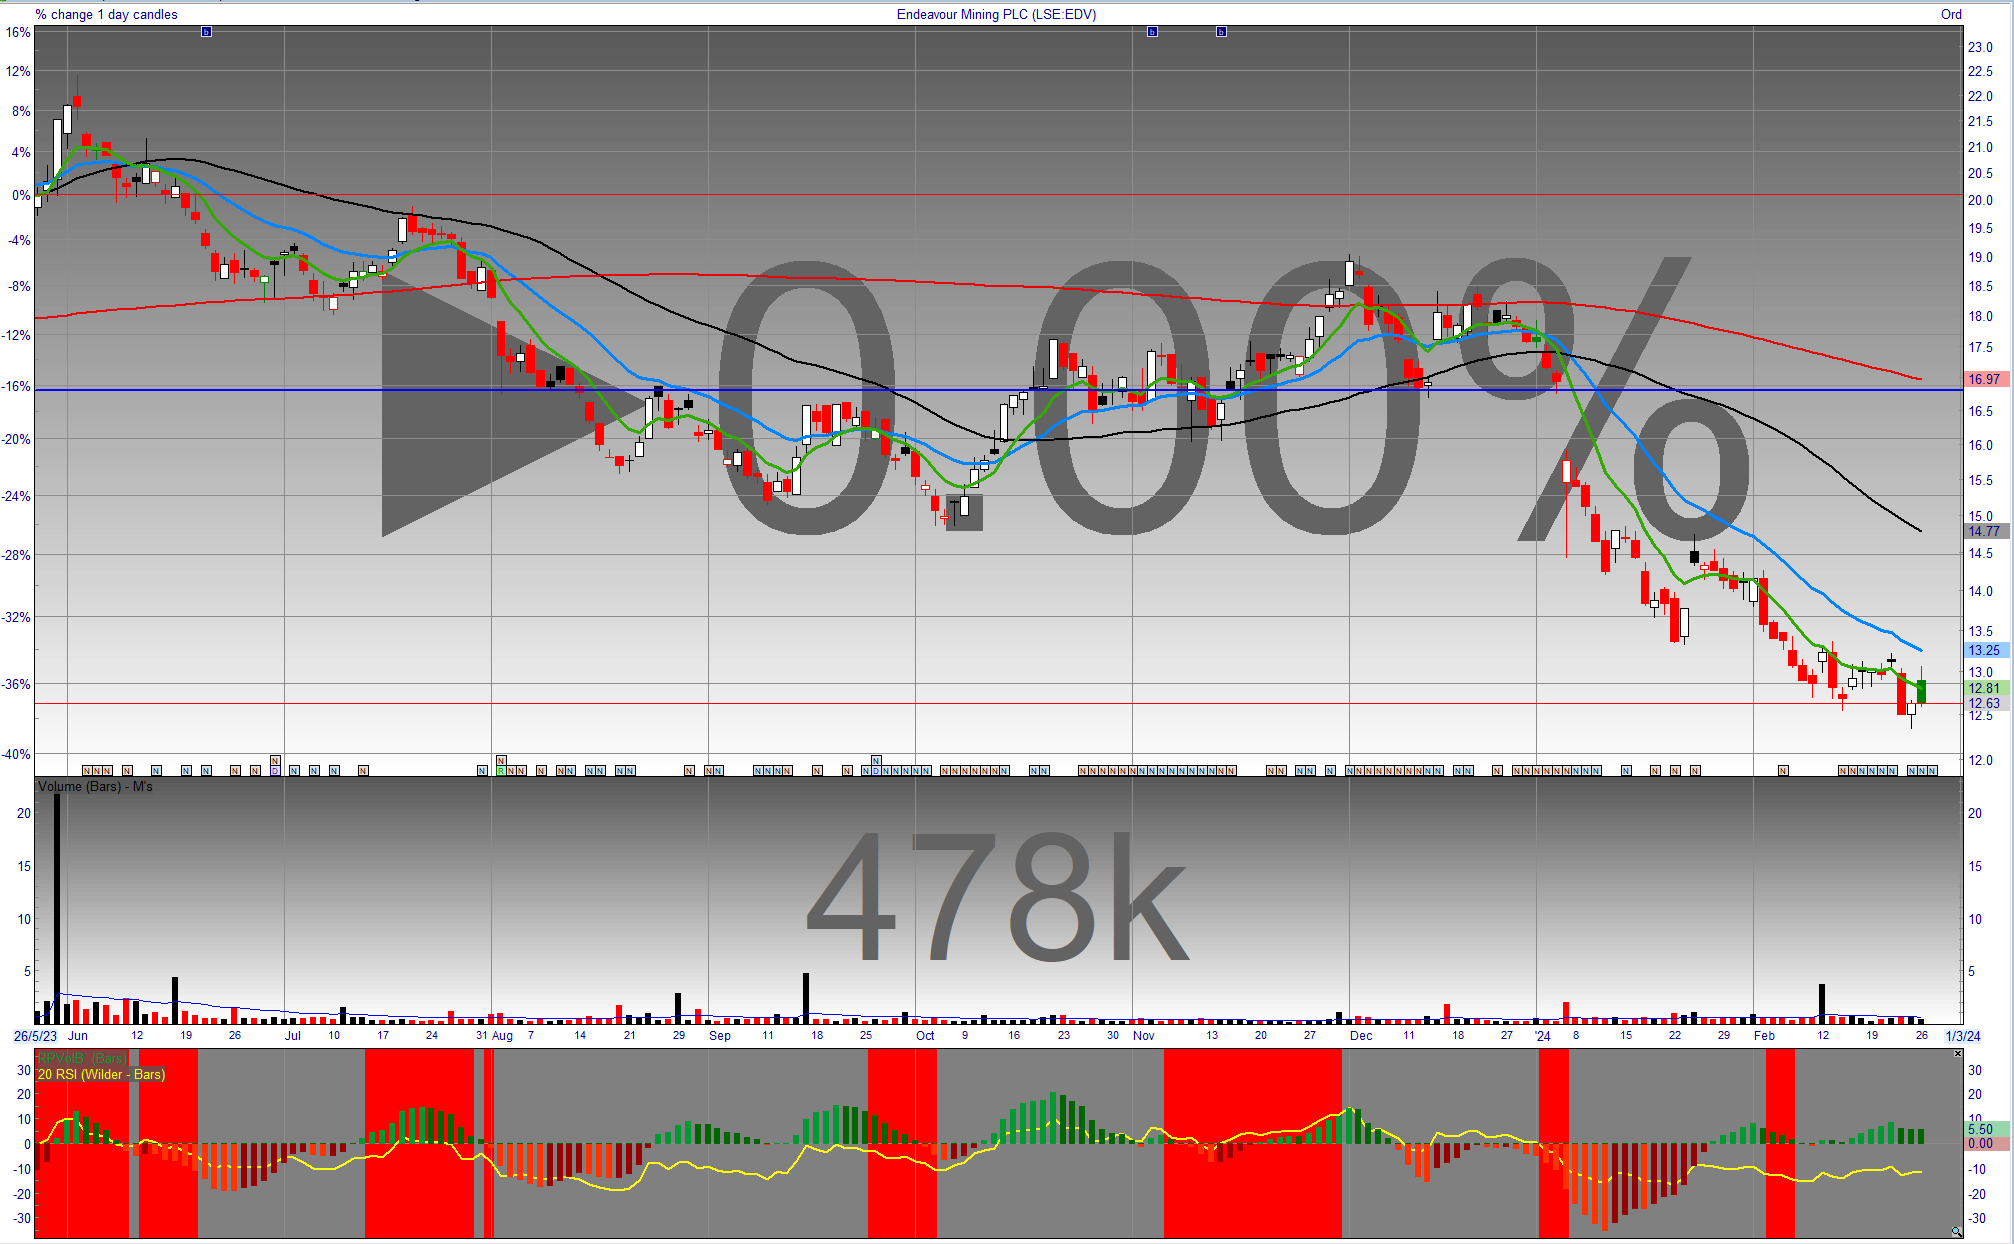Click the '26/5/23' start date label

click(x=35, y=1036)
